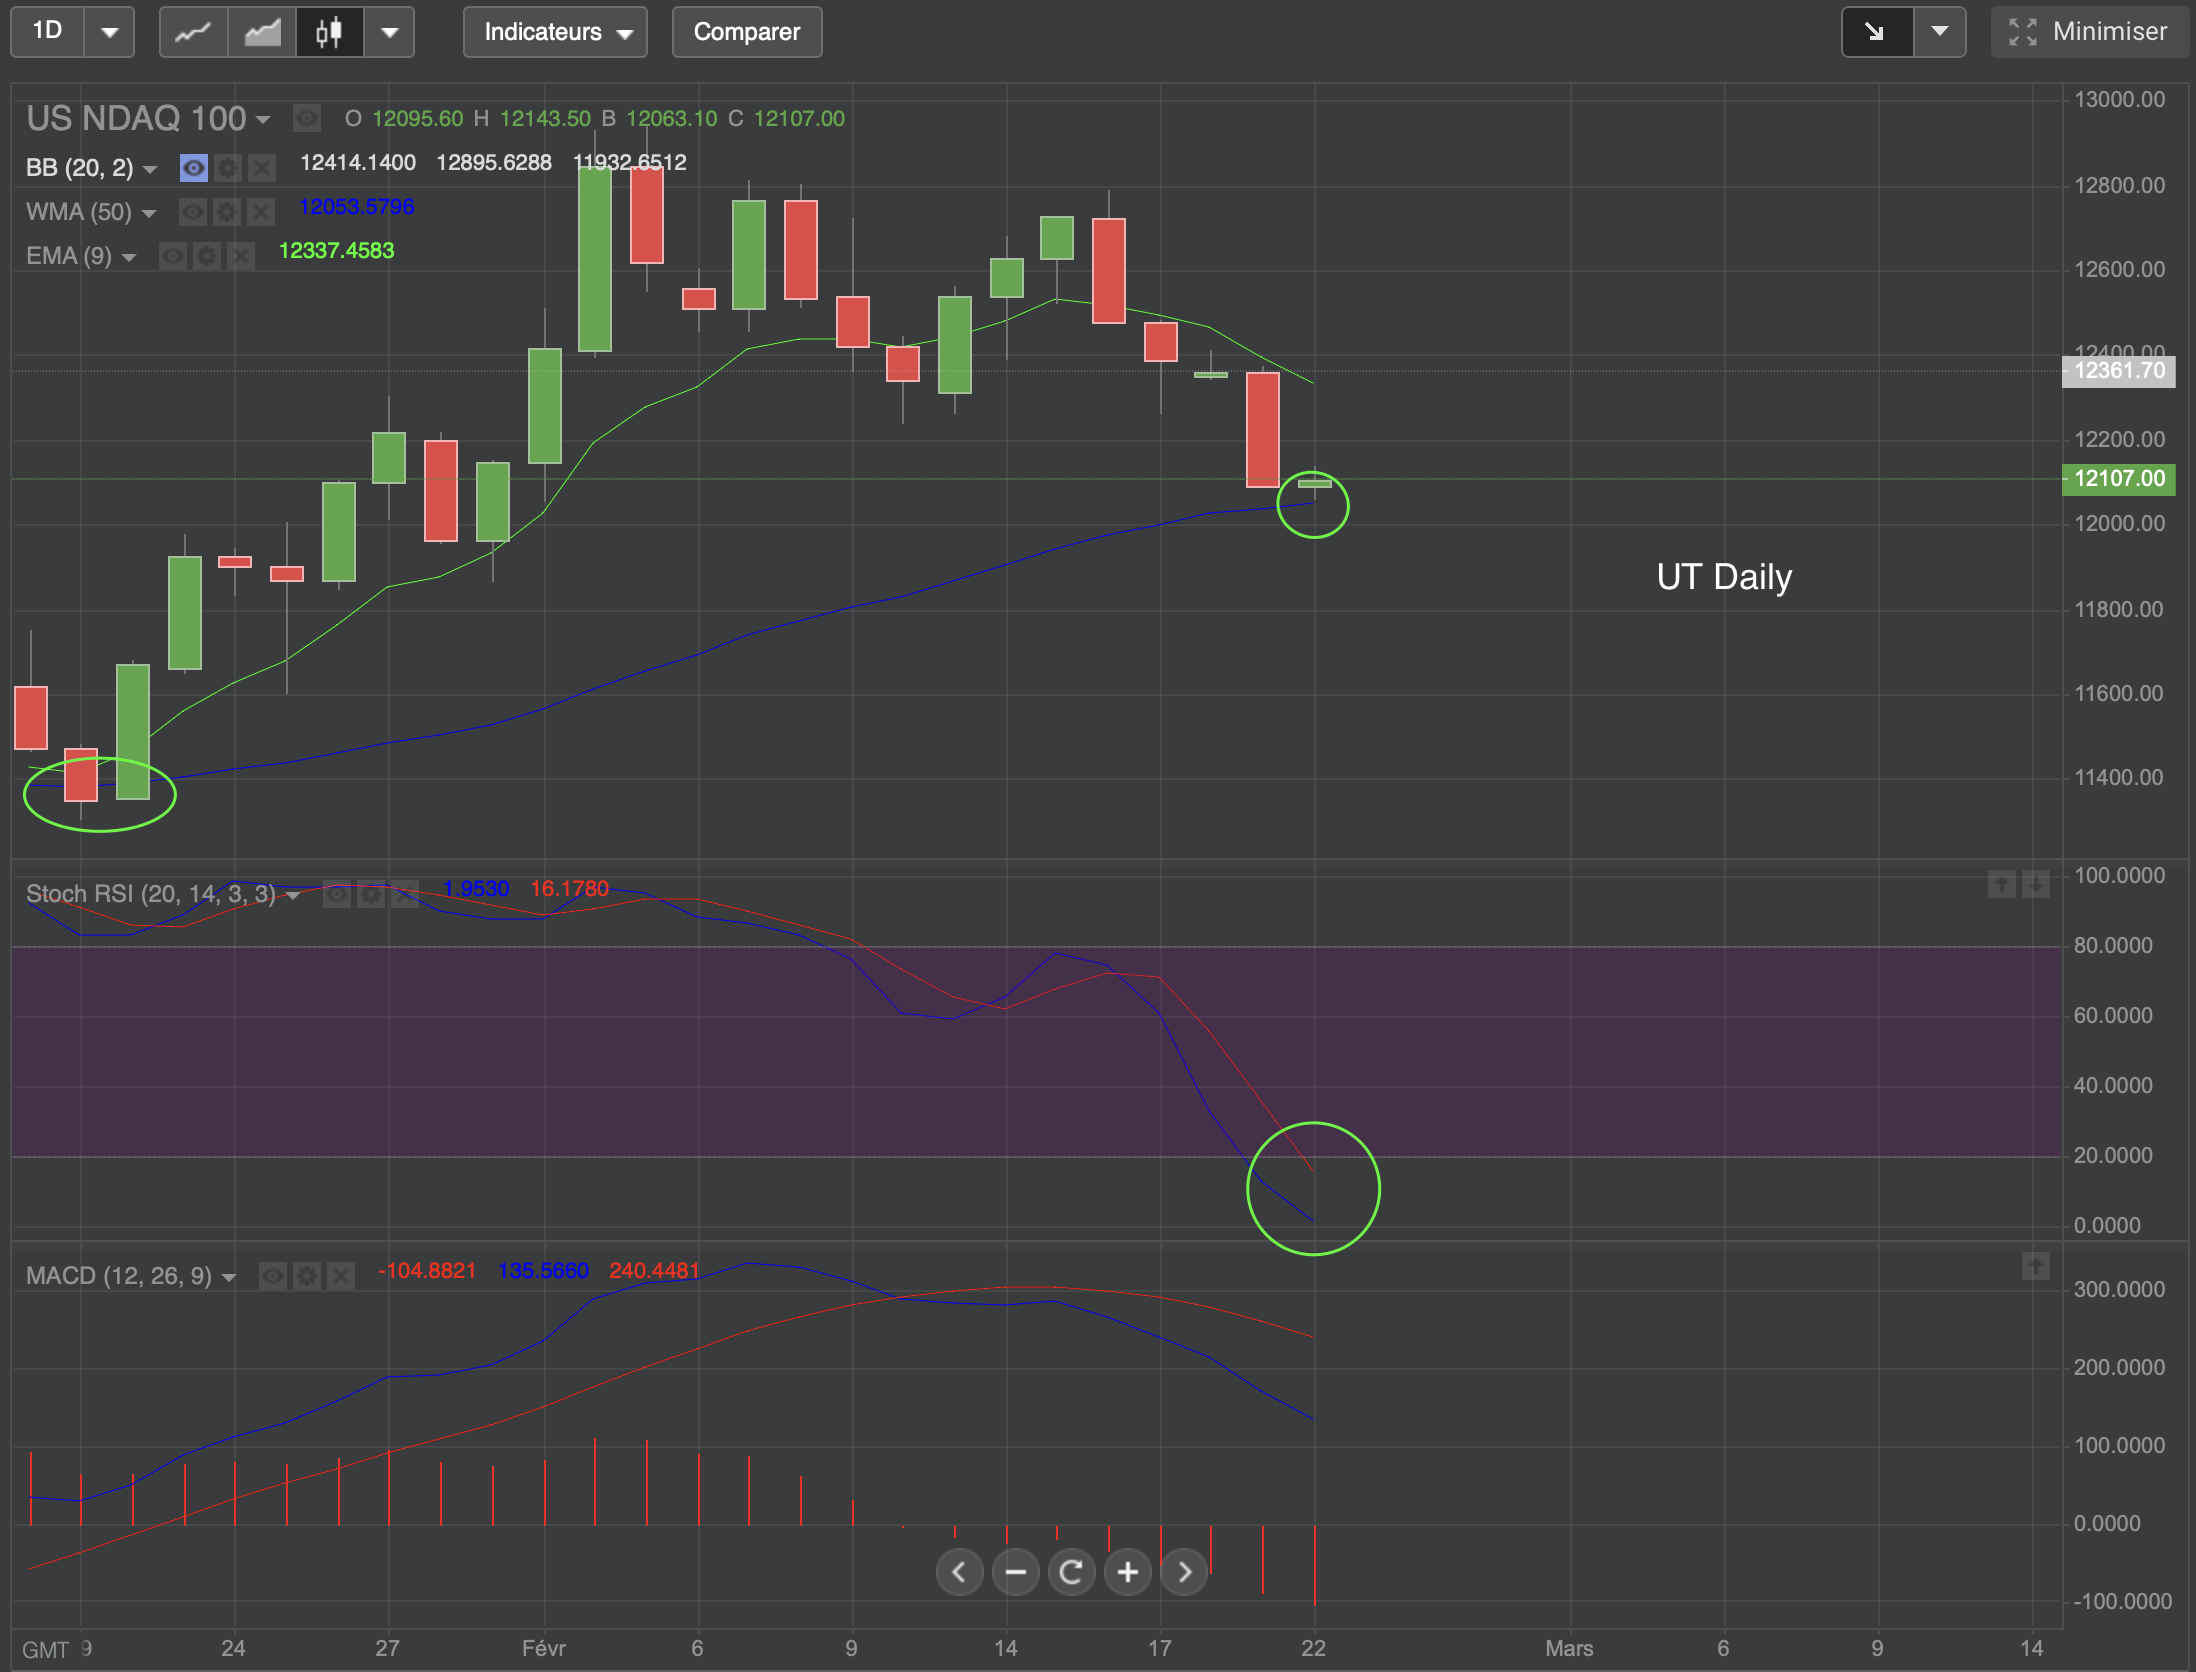The image size is (2196, 1672).
Task: Open the EMA (9) settings gear
Action: 207,256
